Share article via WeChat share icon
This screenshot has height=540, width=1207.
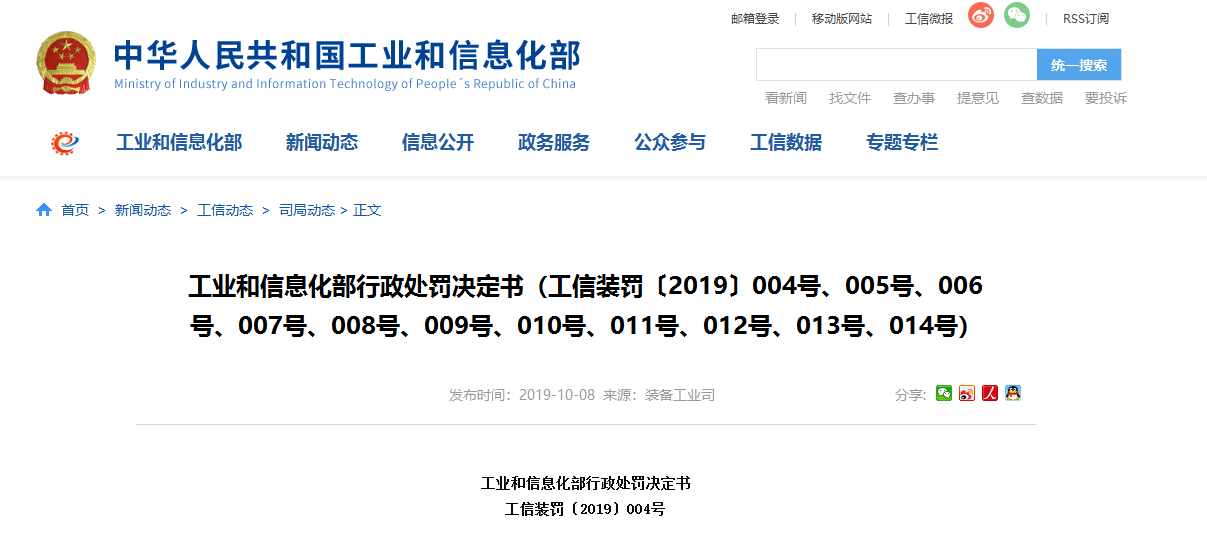(x=944, y=393)
